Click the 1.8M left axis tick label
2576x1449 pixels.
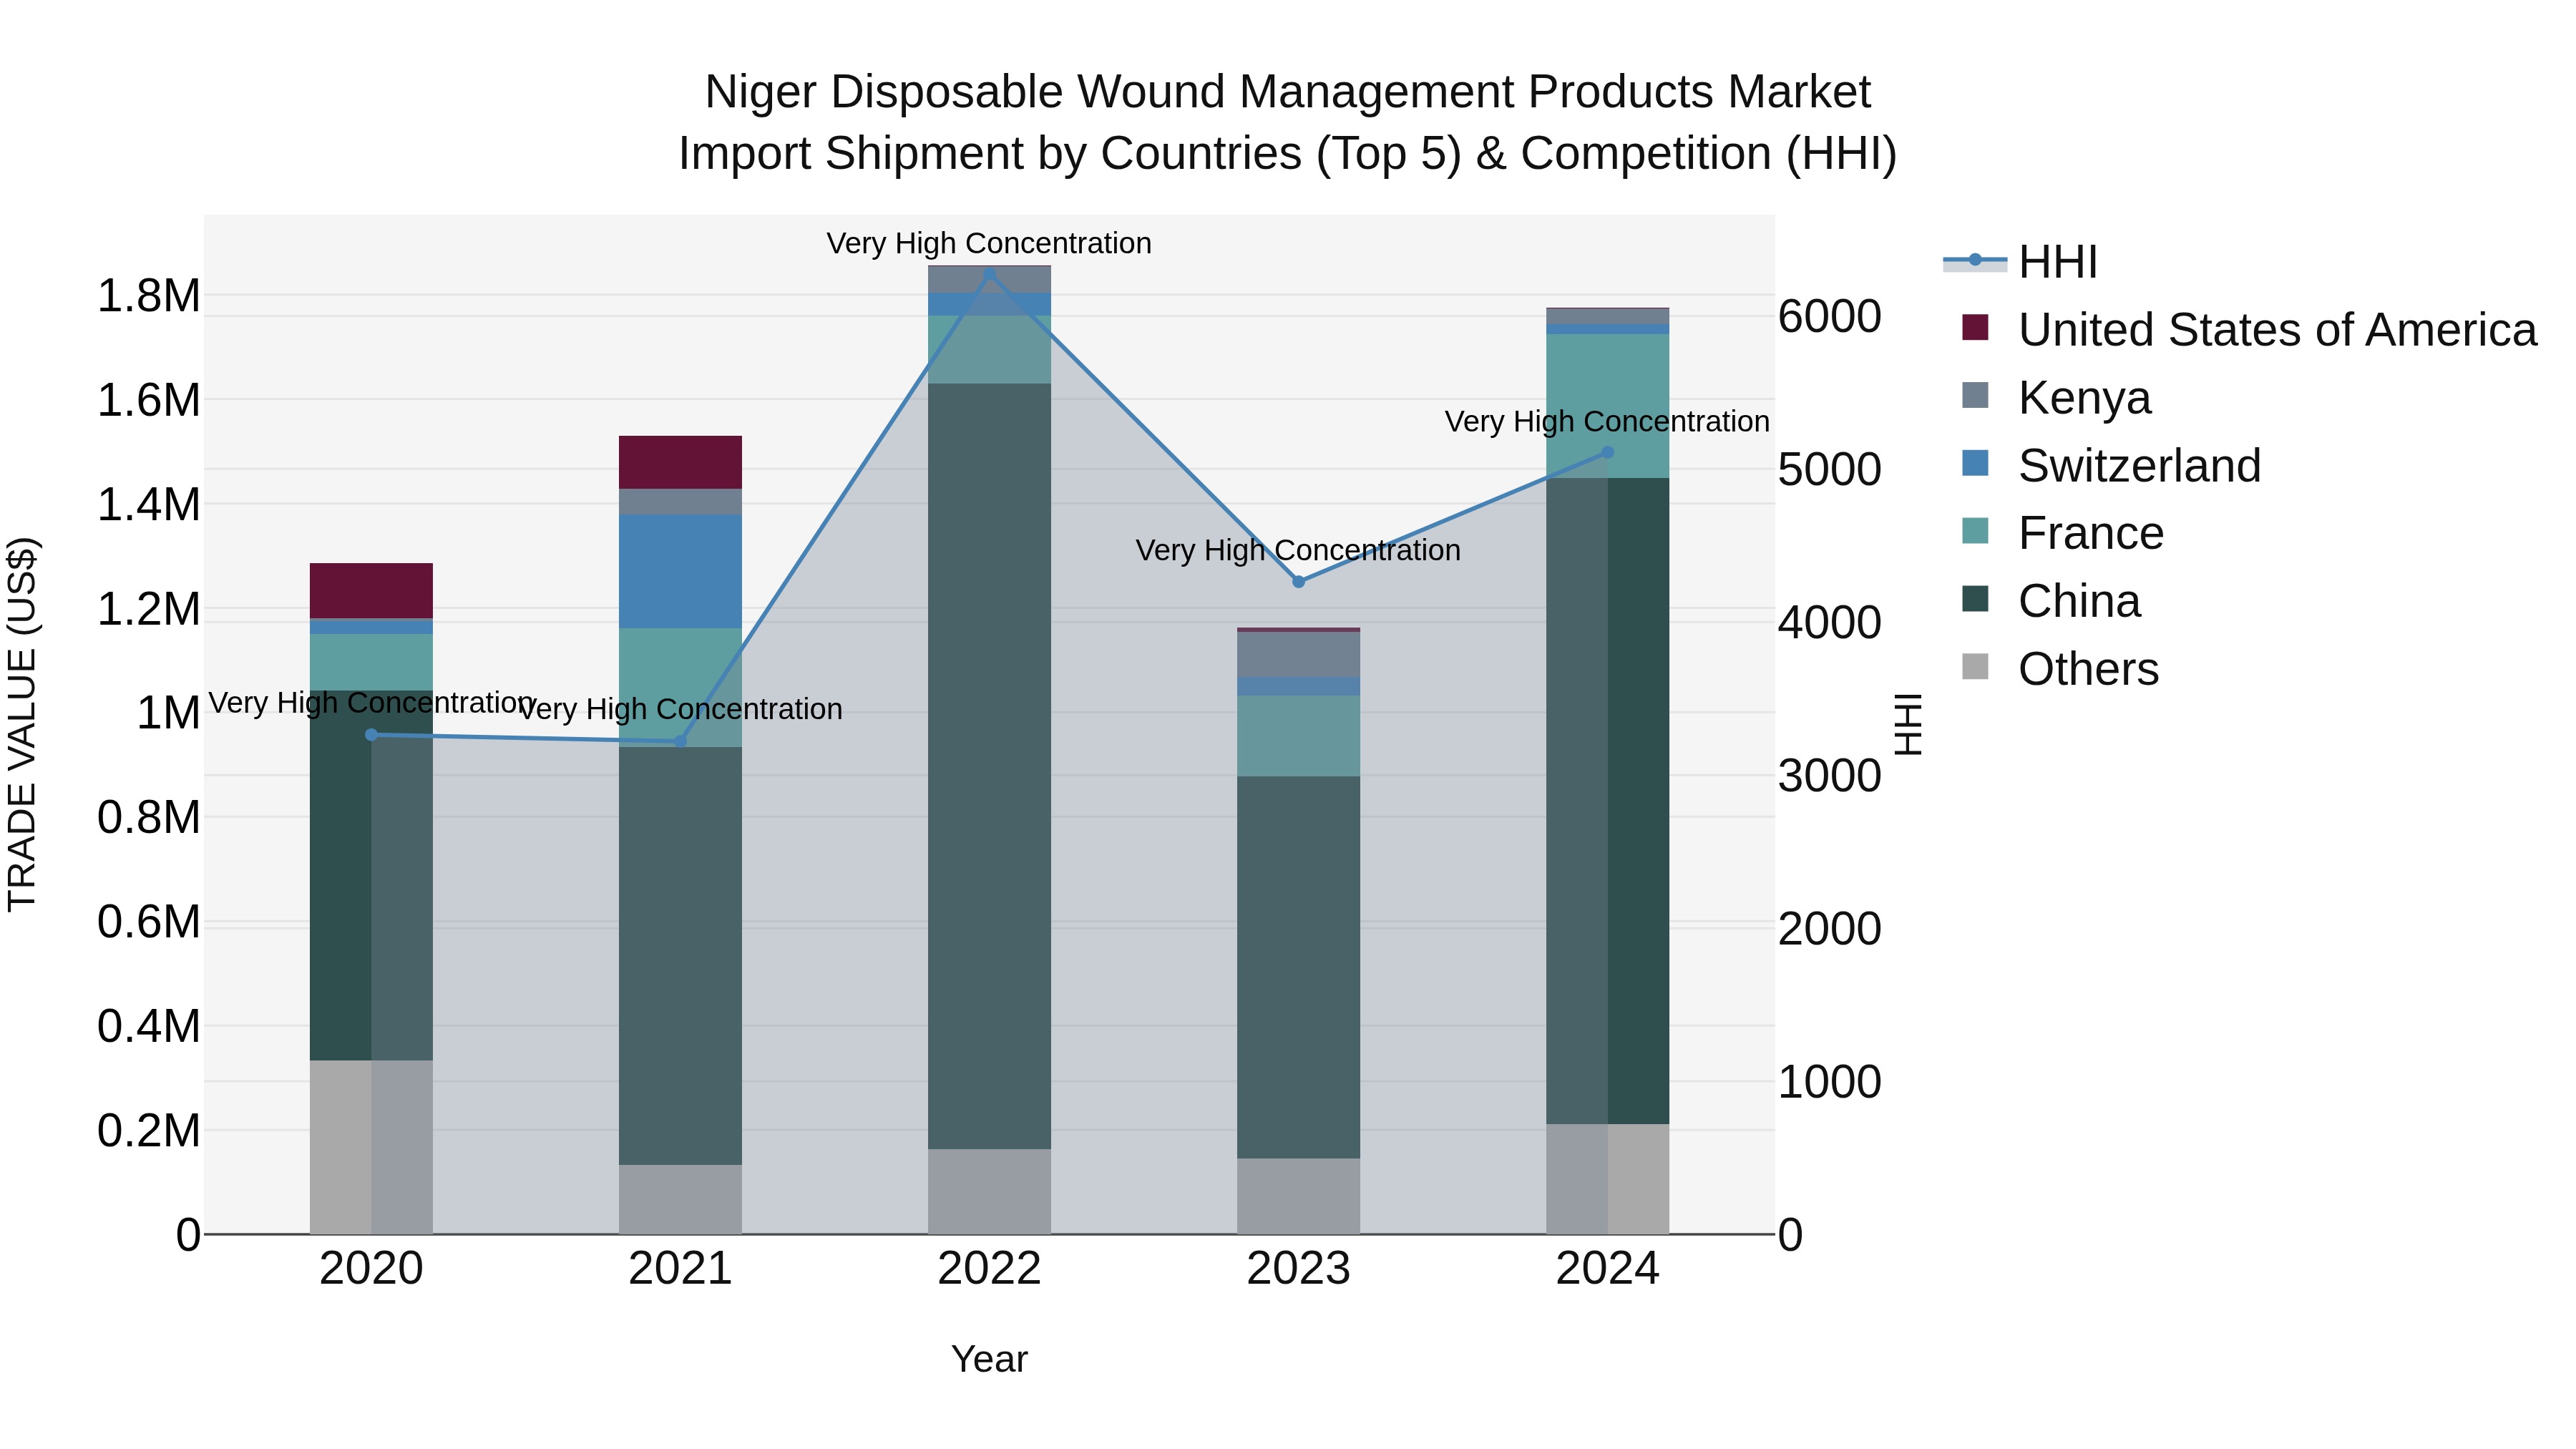148,296
